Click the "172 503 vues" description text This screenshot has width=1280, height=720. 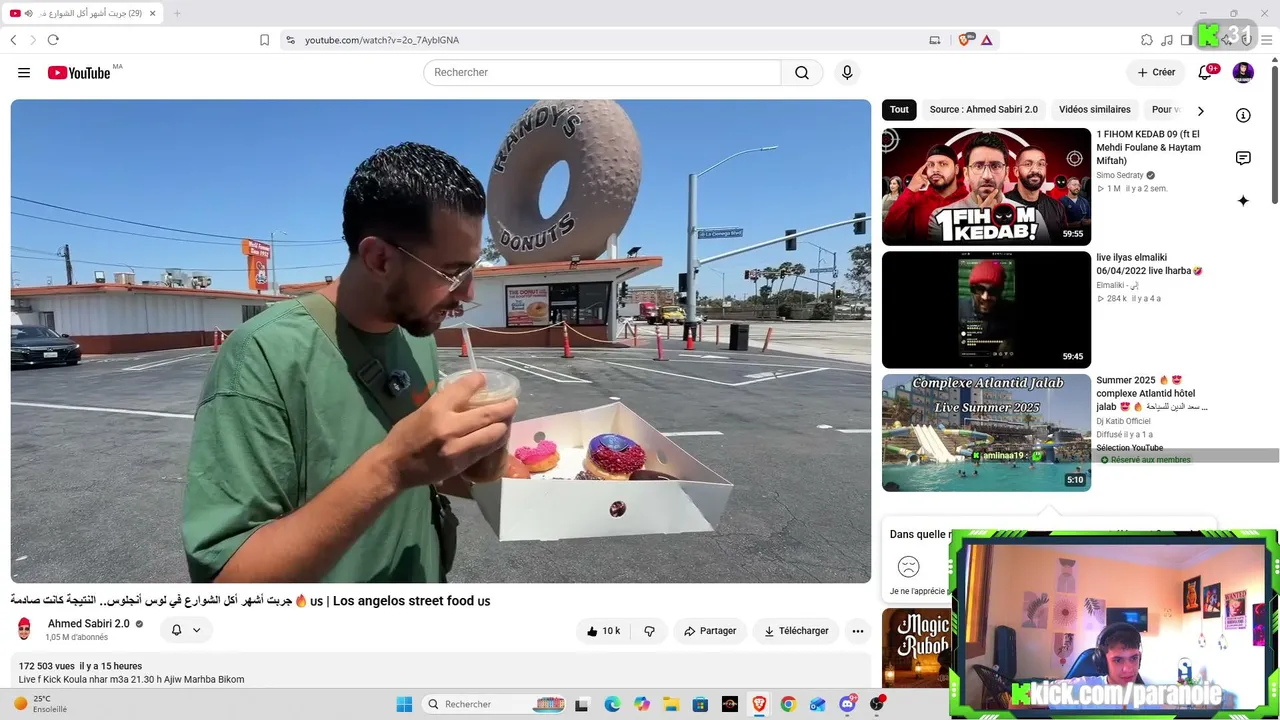pyautogui.click(x=47, y=666)
